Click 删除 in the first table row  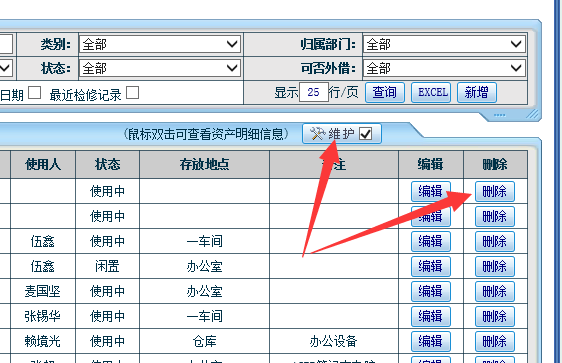(x=495, y=191)
